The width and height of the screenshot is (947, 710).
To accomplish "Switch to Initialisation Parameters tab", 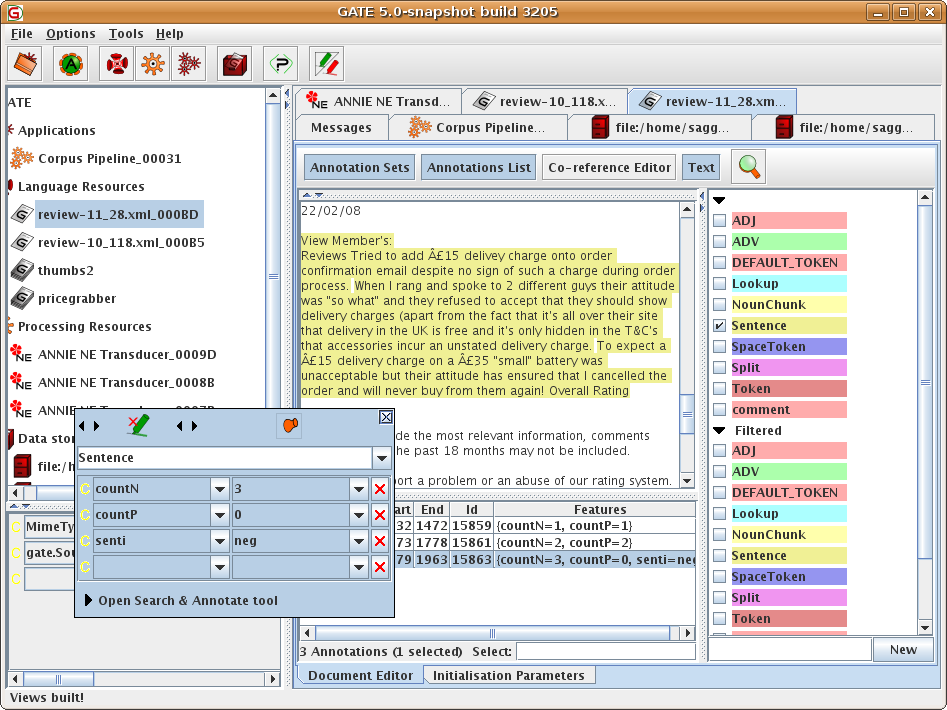I will pyautogui.click(x=509, y=675).
